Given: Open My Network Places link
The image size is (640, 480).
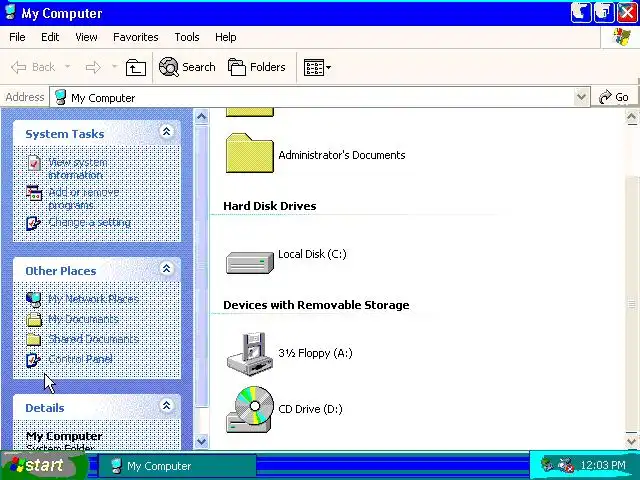Looking at the screenshot, I should (x=93, y=299).
